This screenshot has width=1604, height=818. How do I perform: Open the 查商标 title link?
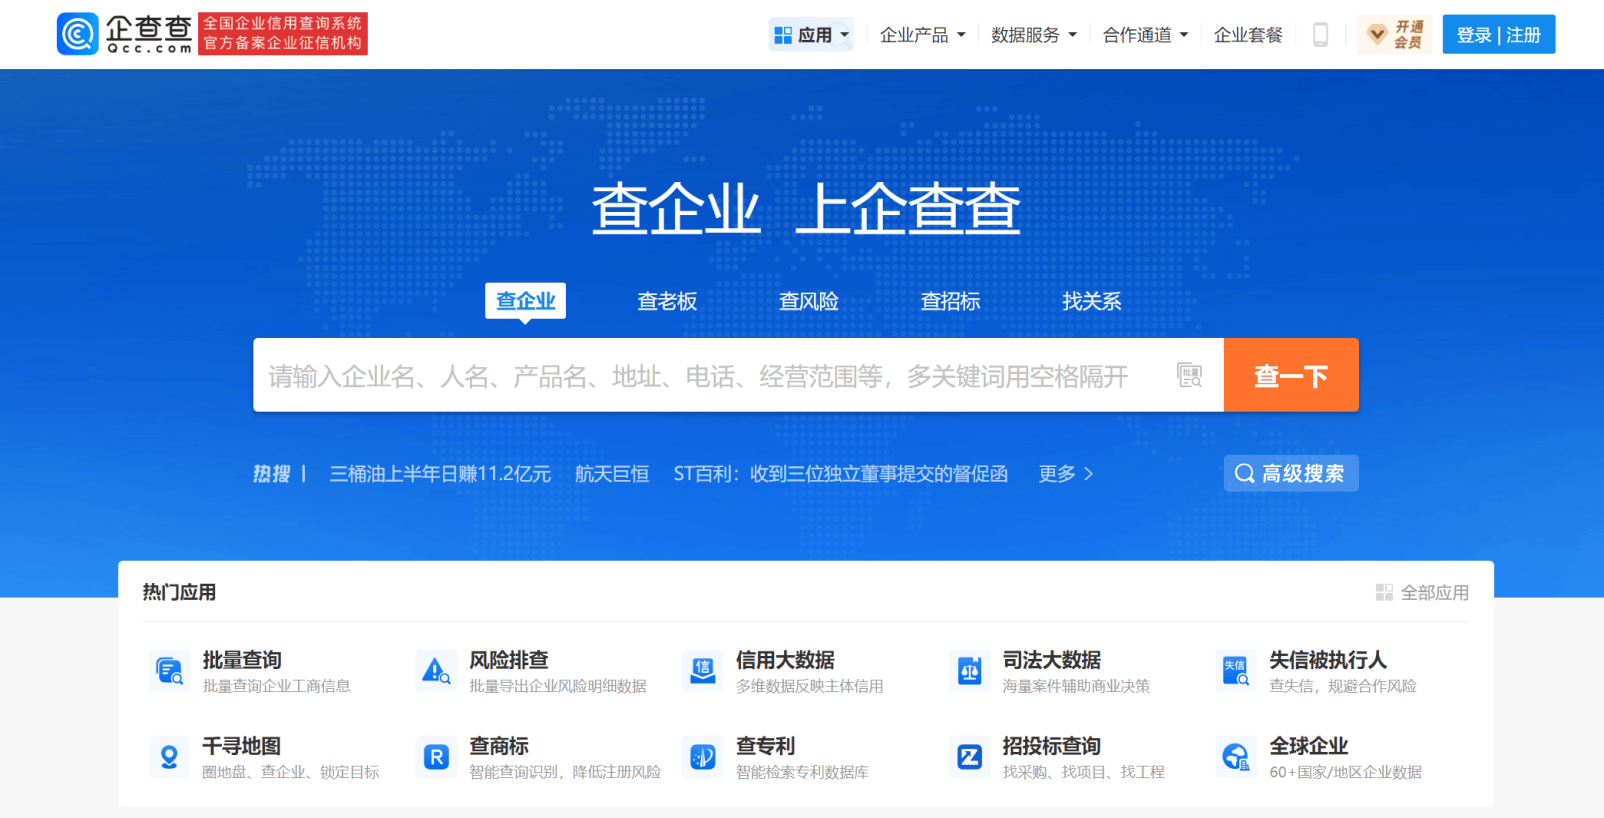point(499,746)
